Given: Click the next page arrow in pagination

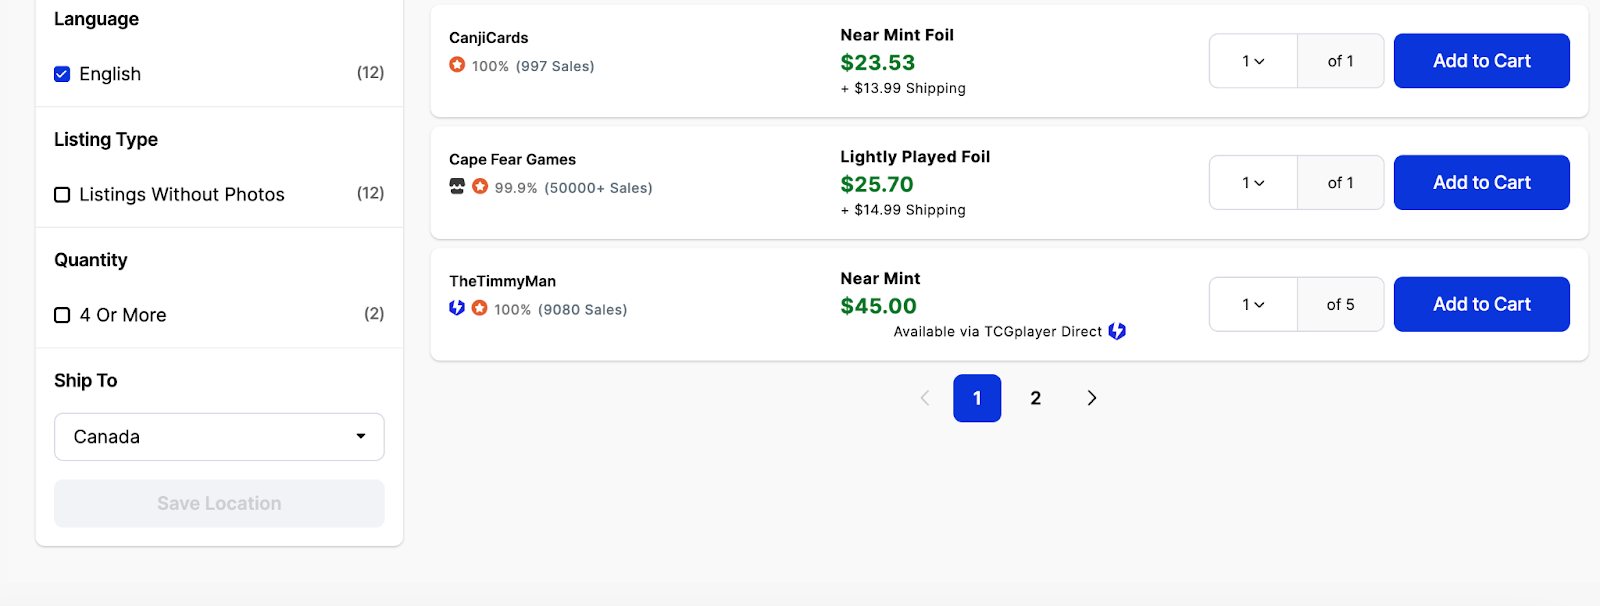Looking at the screenshot, I should pyautogui.click(x=1091, y=398).
